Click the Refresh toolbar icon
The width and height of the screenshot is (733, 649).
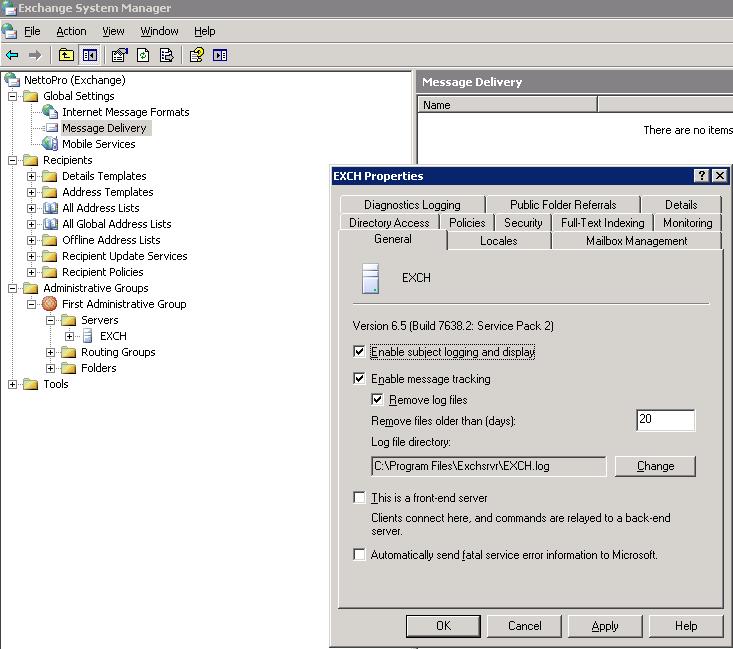click(x=143, y=55)
